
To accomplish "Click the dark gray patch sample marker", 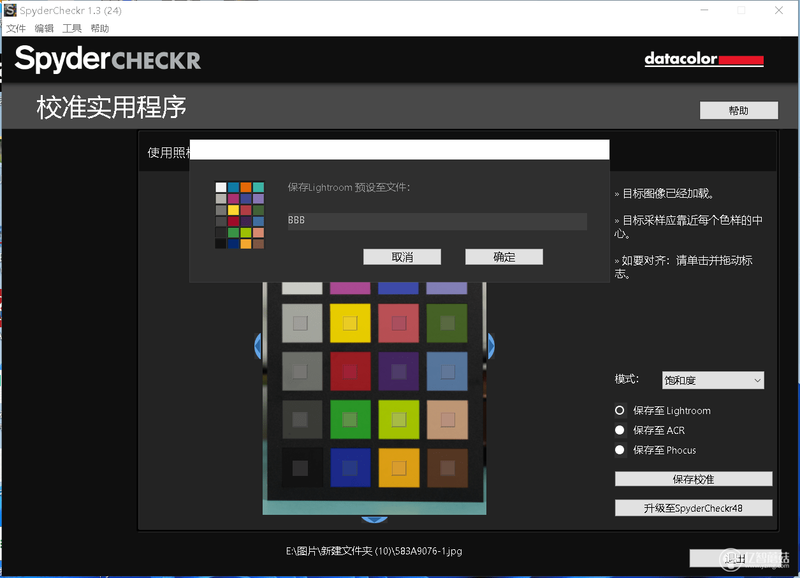I will (x=301, y=419).
